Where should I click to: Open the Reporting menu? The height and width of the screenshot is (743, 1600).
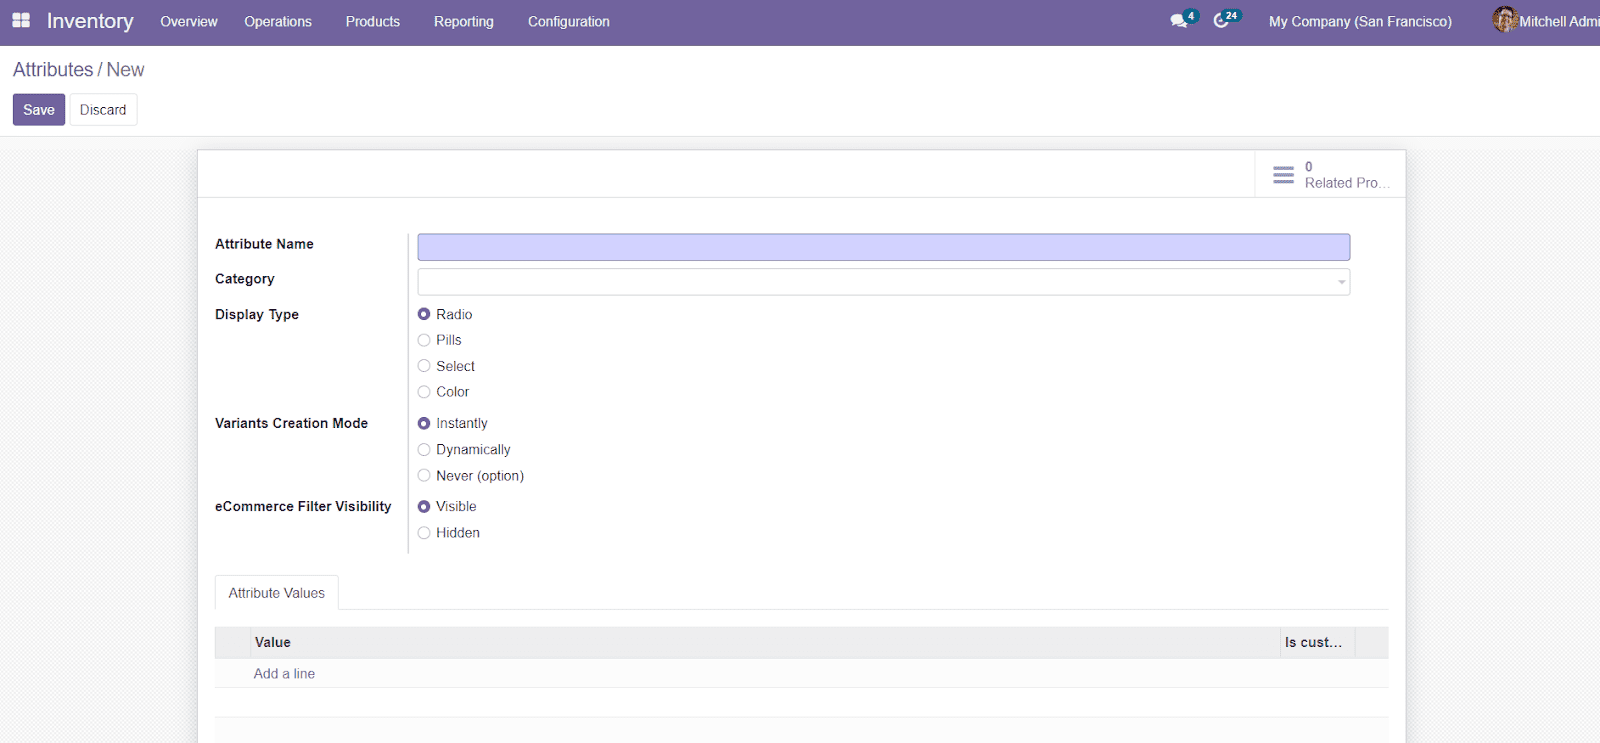[x=463, y=22]
